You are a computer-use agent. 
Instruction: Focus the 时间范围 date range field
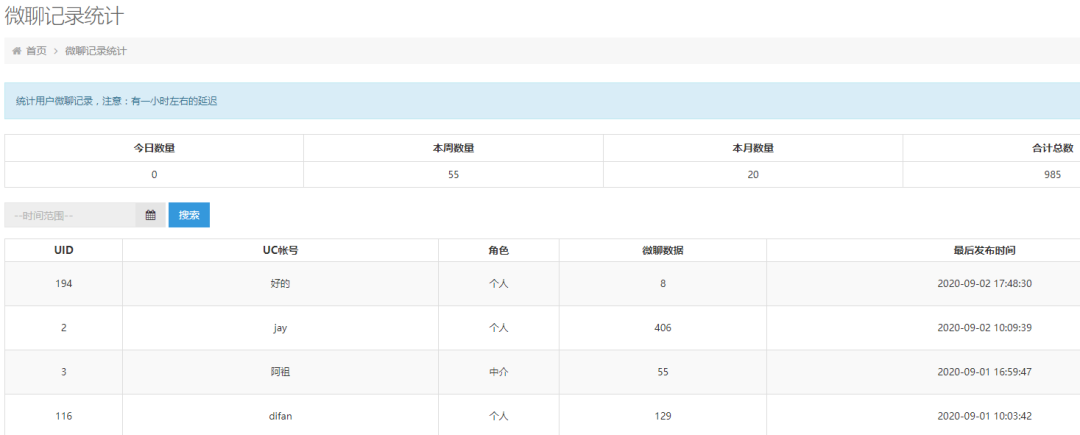(70, 215)
